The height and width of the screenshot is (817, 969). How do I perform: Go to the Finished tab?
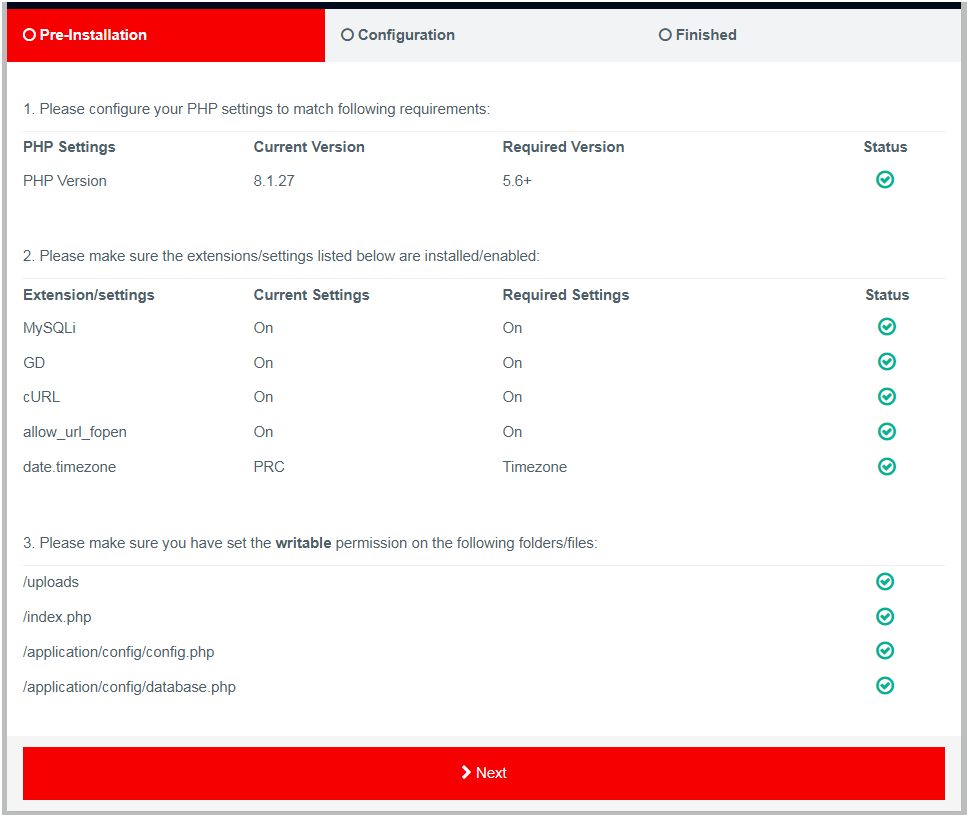tap(706, 35)
